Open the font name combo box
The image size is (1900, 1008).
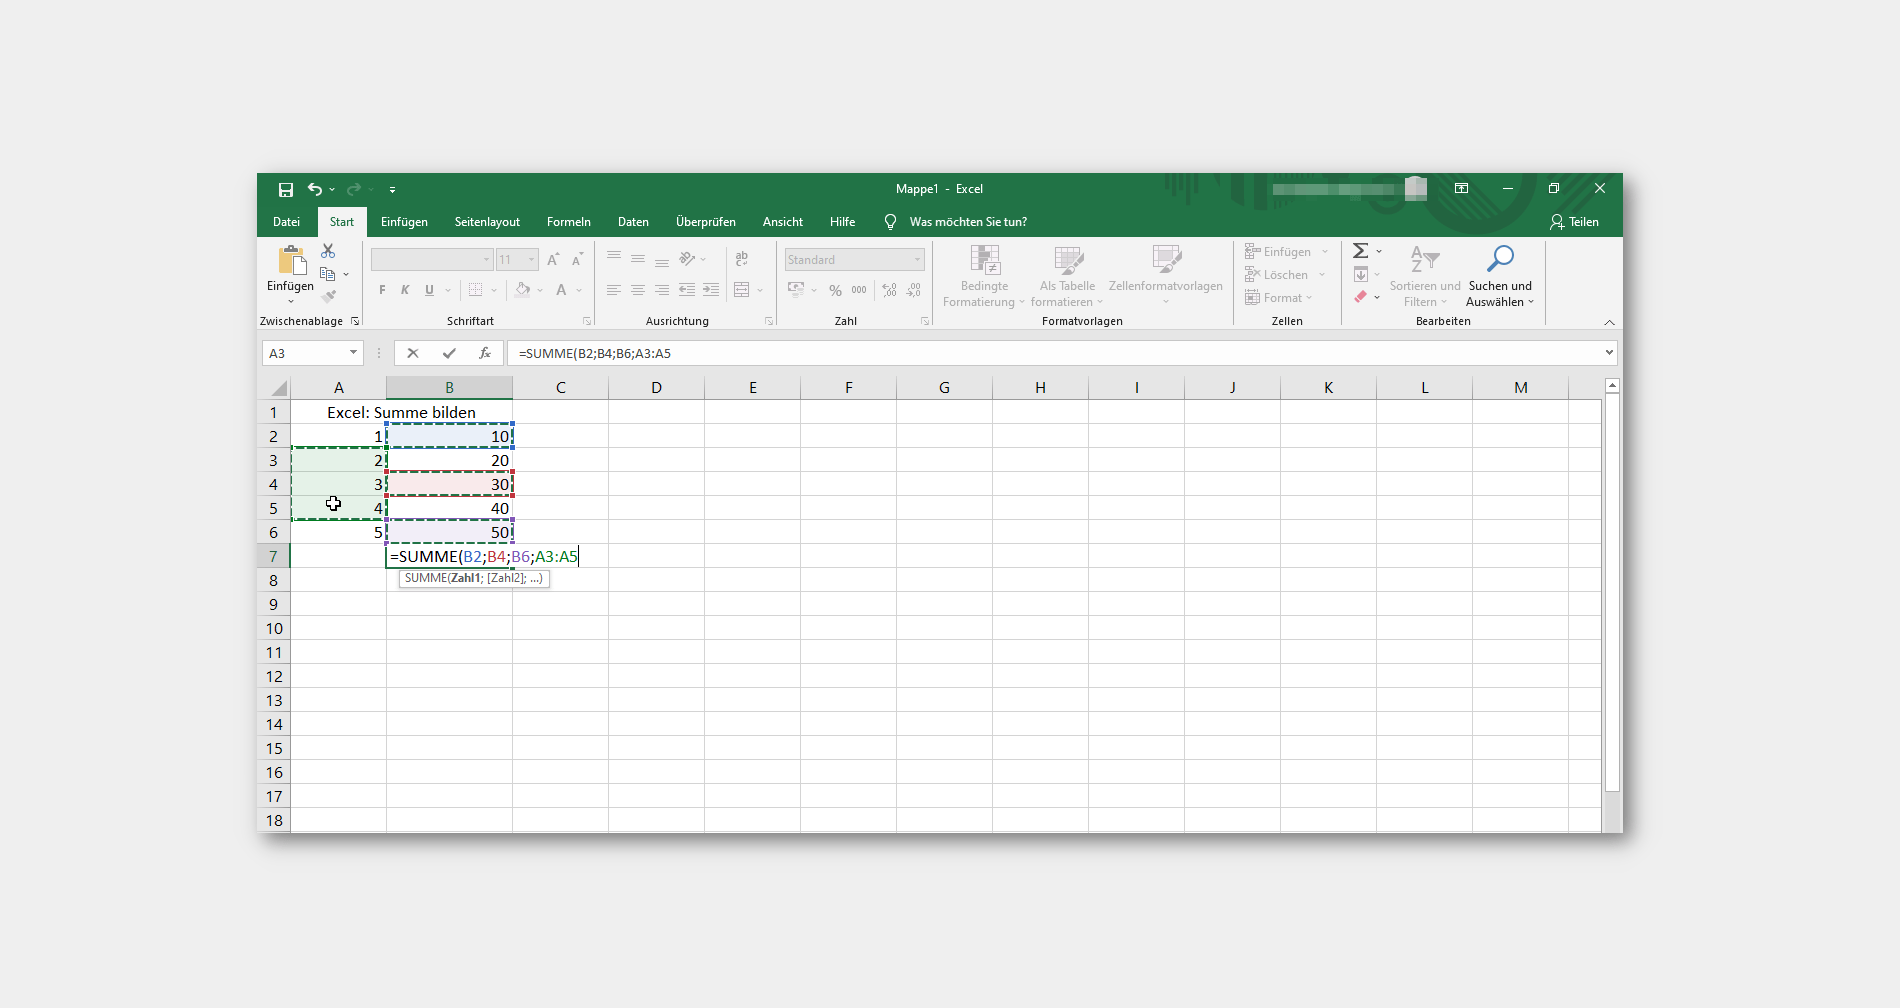pos(432,260)
